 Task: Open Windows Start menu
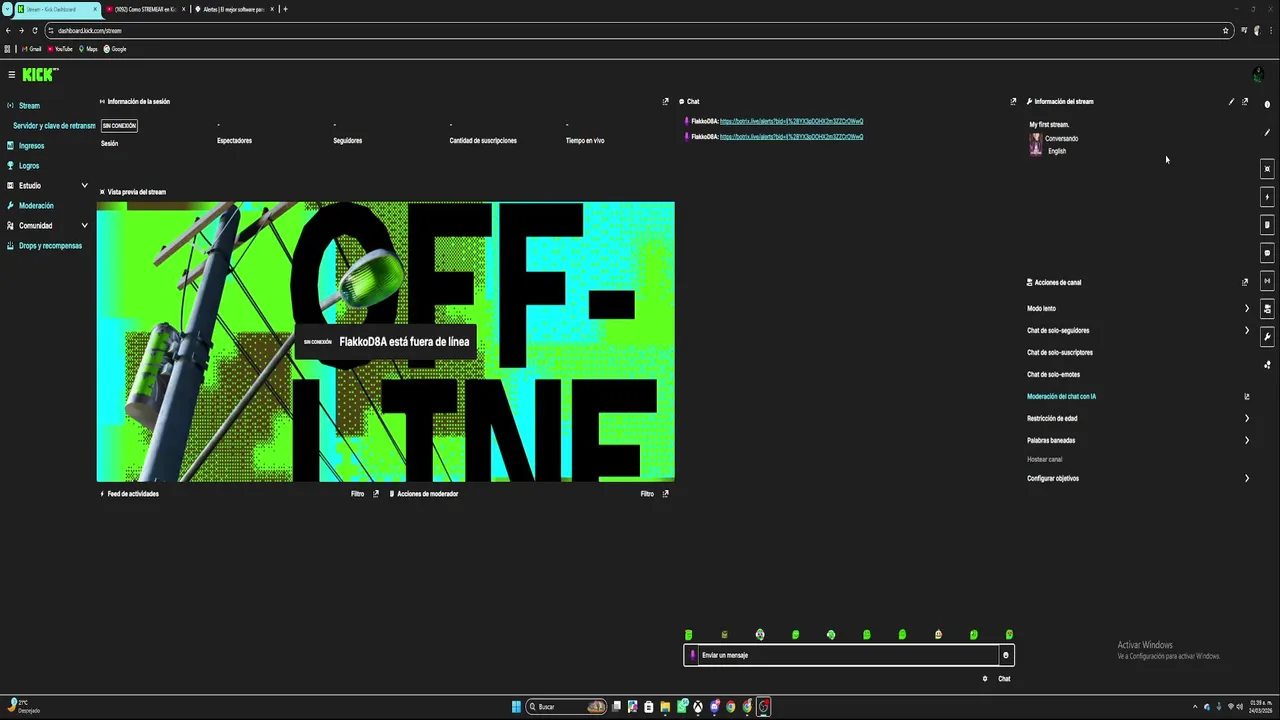516,707
